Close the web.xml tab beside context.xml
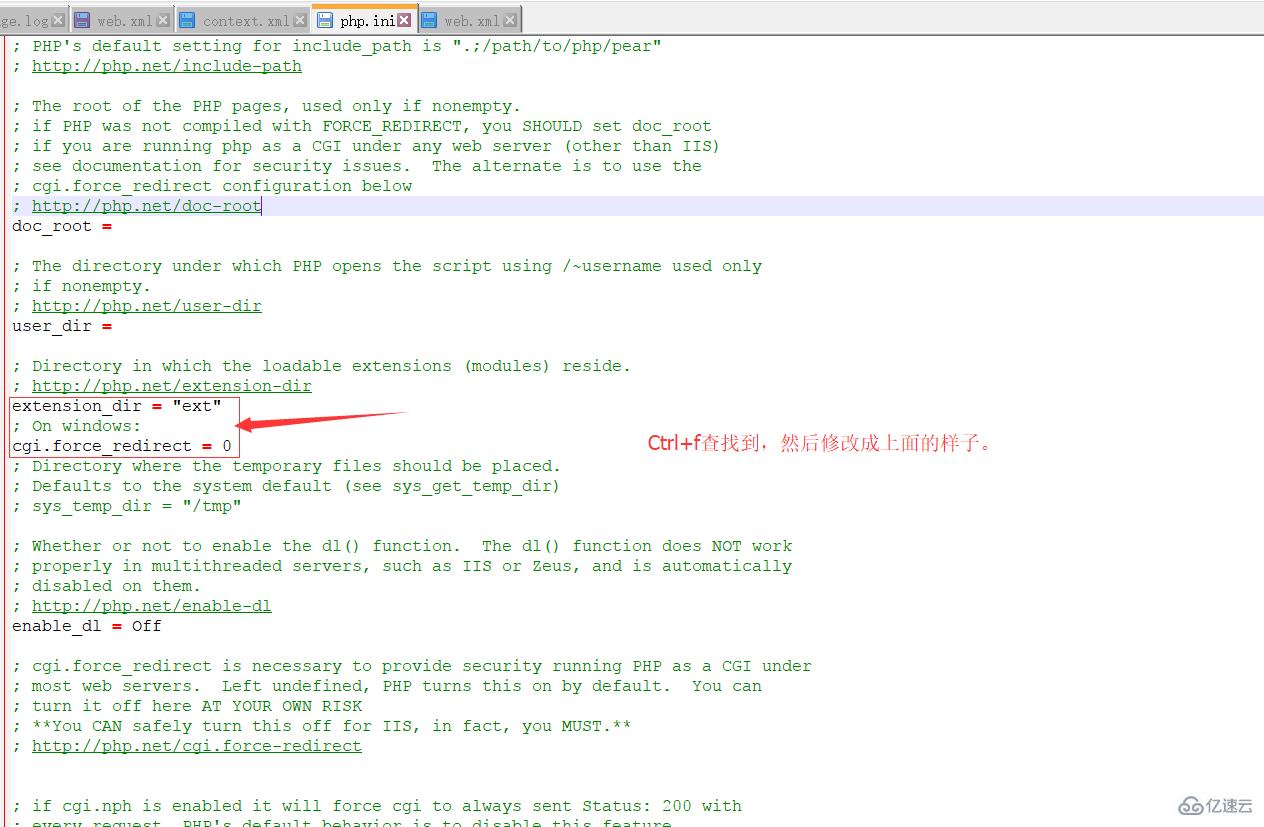 163,20
